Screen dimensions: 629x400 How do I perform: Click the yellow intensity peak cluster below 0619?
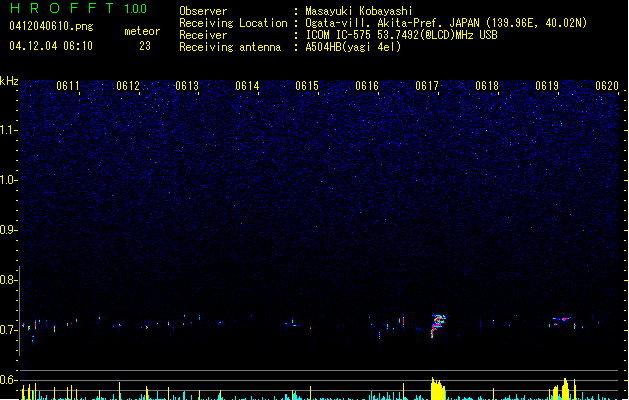click(x=564, y=389)
